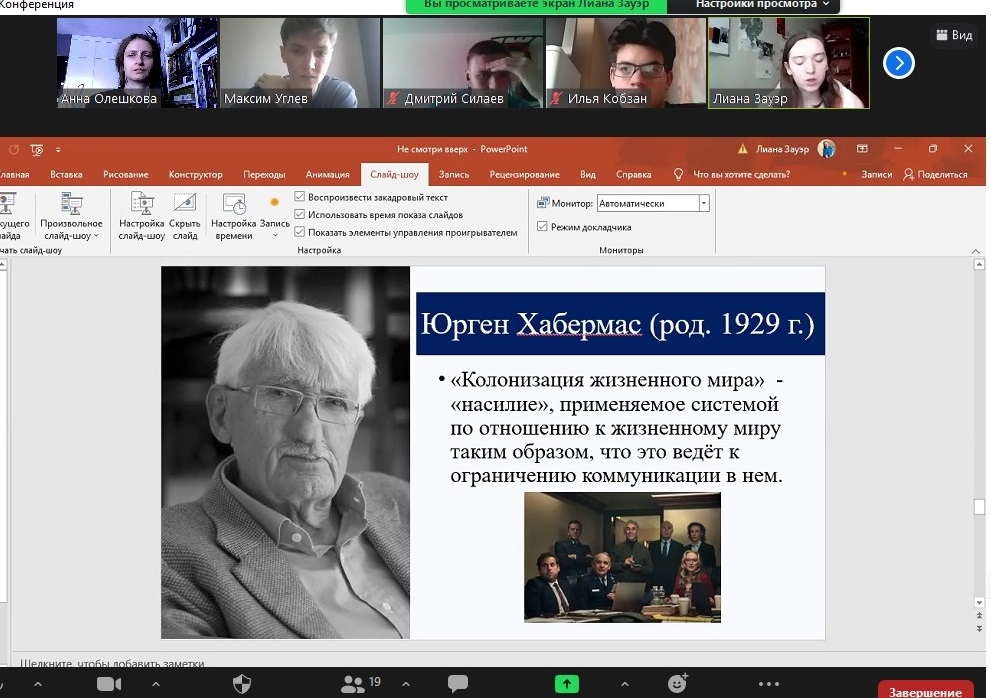991x698 pixels.
Task: Click the Zoom camera video icon
Action: 107,684
